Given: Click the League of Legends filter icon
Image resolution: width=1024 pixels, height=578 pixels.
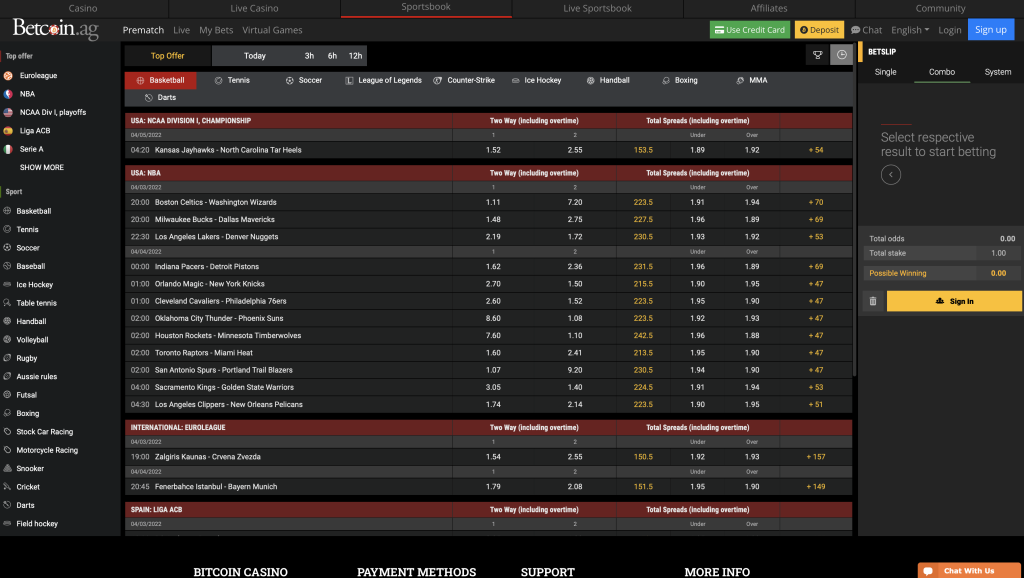Looking at the screenshot, I should (x=349, y=80).
